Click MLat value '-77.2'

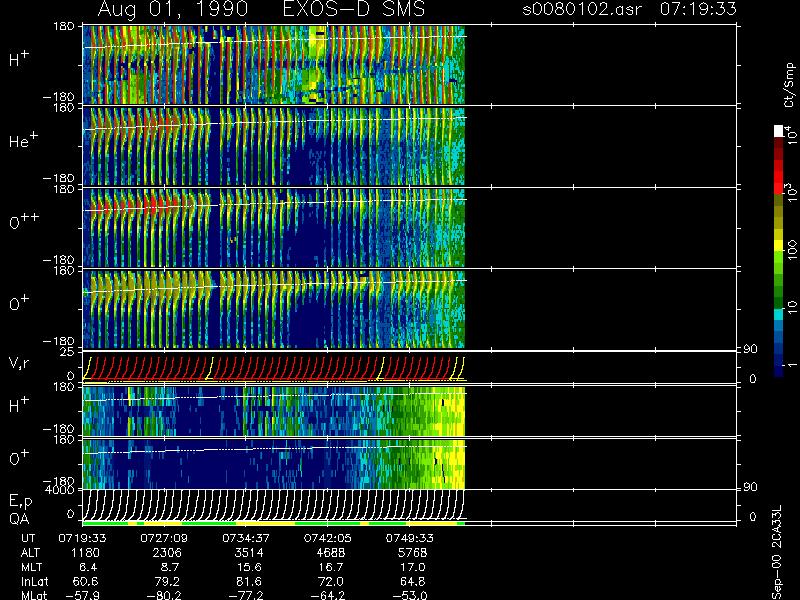coord(246,595)
